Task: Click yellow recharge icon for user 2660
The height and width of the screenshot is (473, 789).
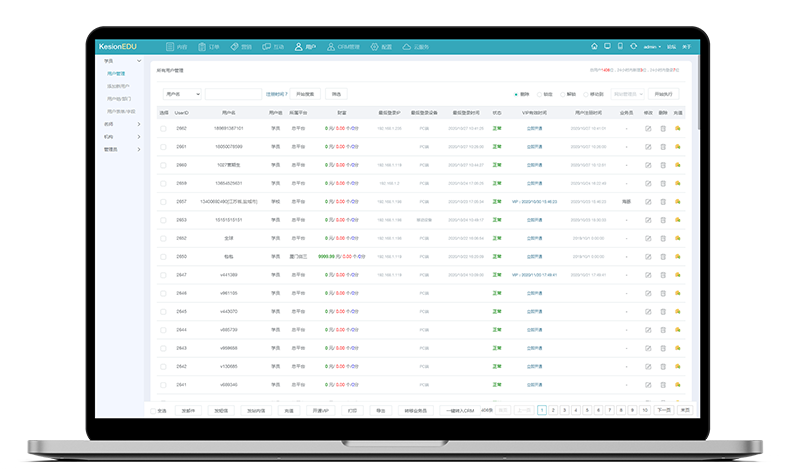Action: (677, 164)
